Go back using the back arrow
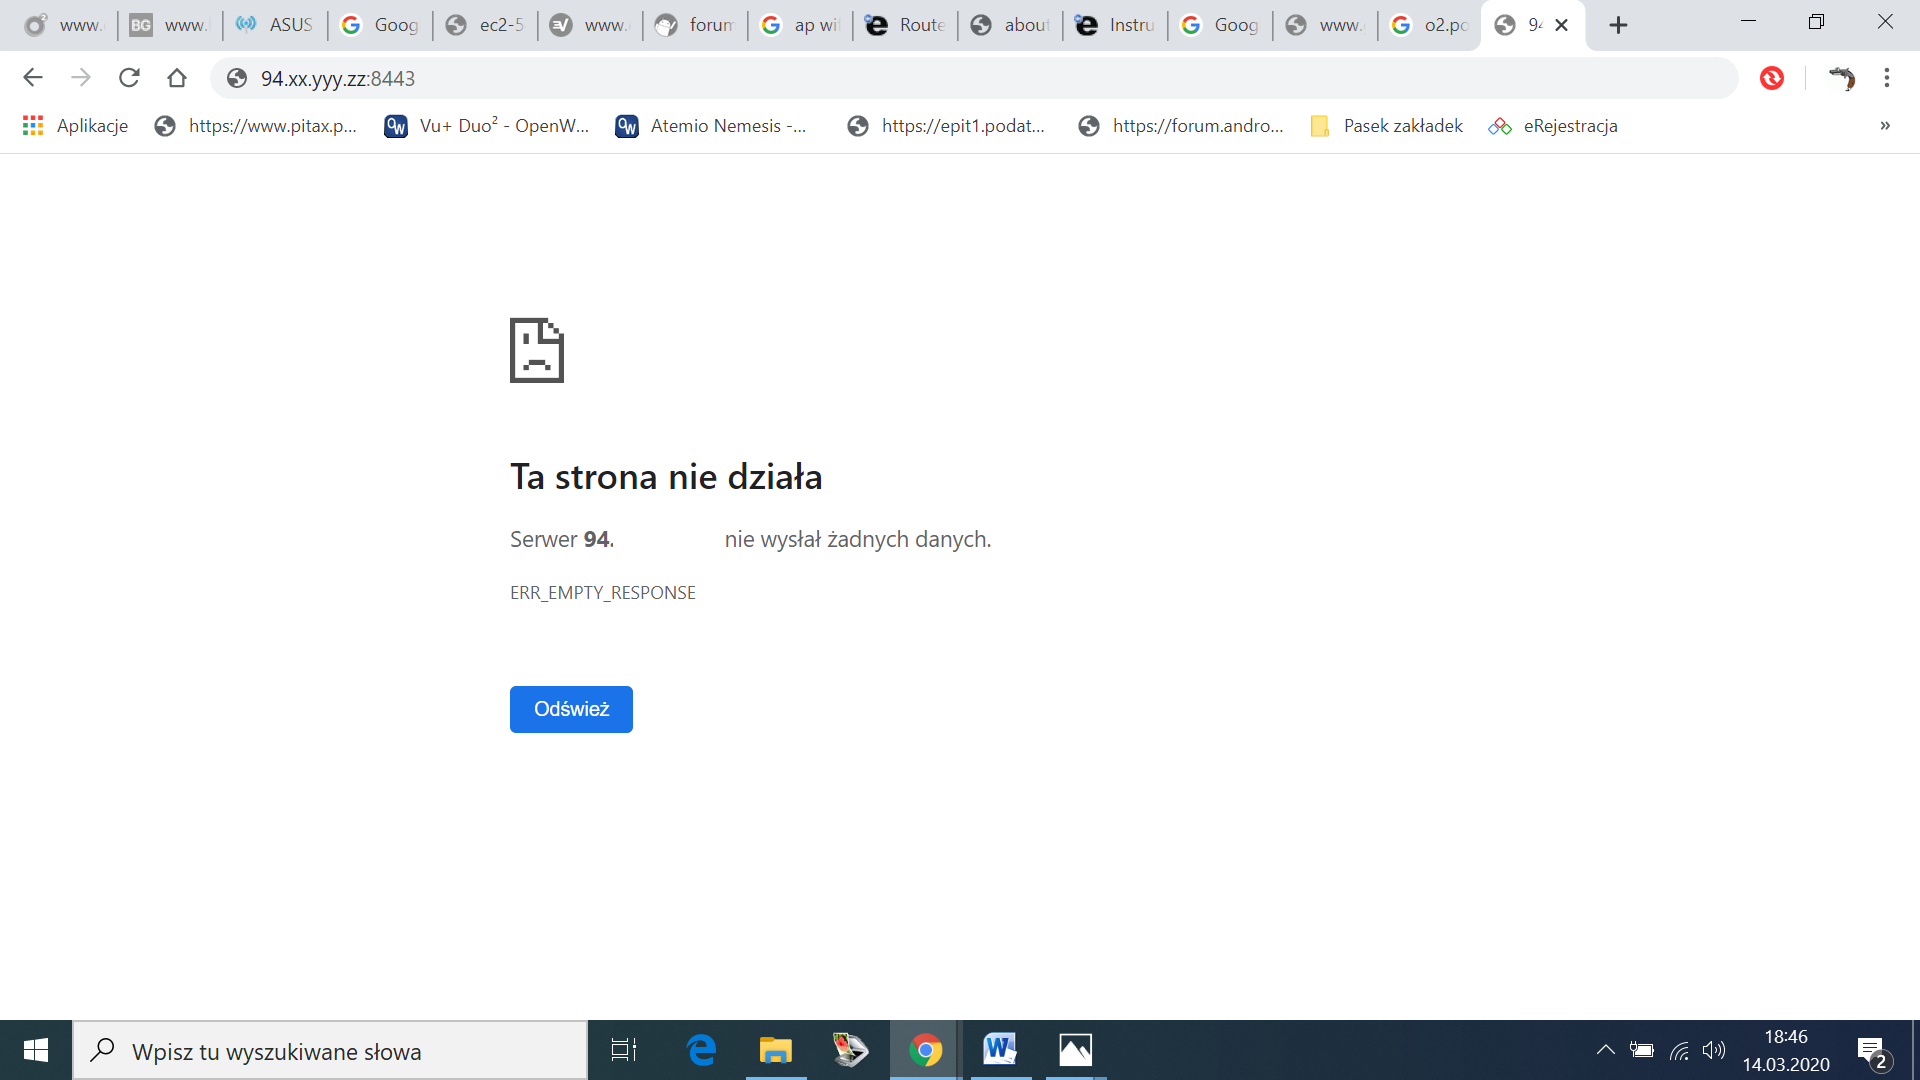Viewport: 1920px width, 1080px height. coord(33,78)
